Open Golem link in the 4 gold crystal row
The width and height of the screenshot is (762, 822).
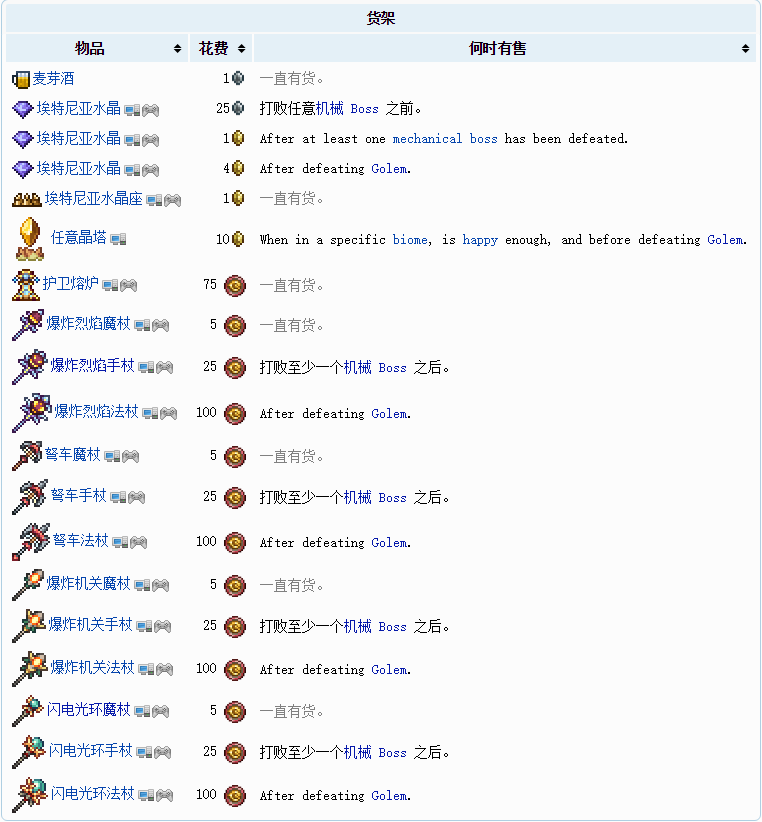point(389,169)
